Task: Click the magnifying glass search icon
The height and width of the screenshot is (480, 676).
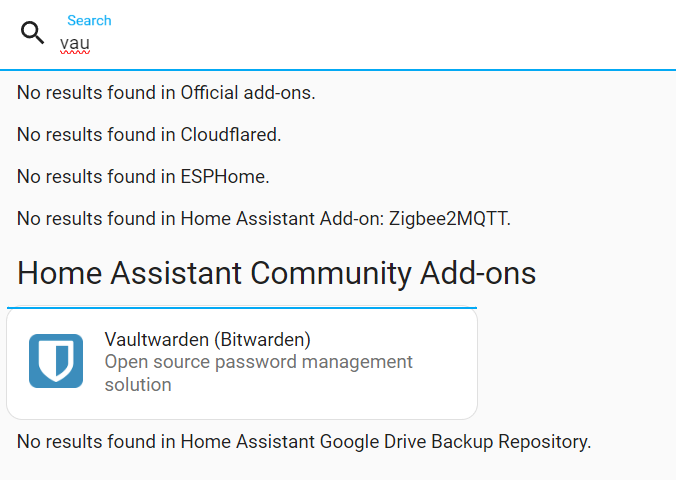Action: pos(32,33)
